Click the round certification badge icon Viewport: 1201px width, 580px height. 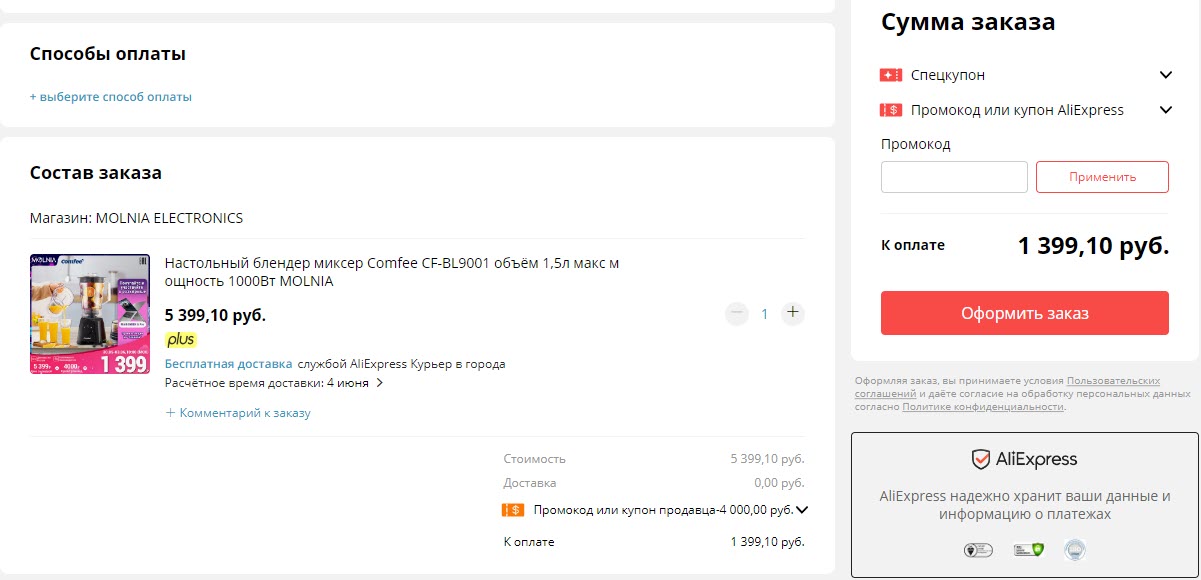[x=1075, y=549]
